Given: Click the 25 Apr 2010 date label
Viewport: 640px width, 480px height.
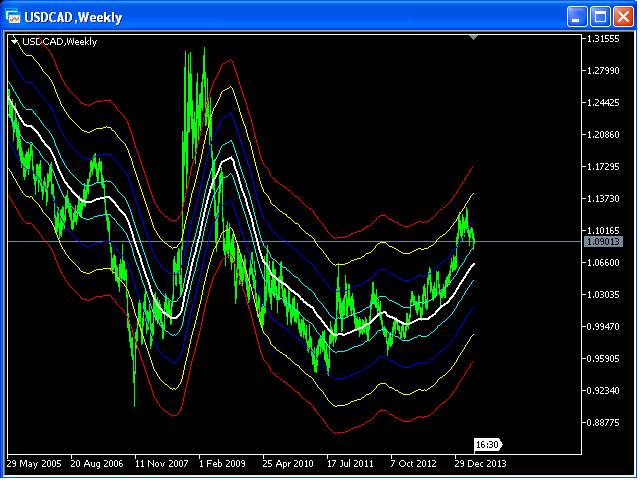Looking at the screenshot, I should pos(288,464).
